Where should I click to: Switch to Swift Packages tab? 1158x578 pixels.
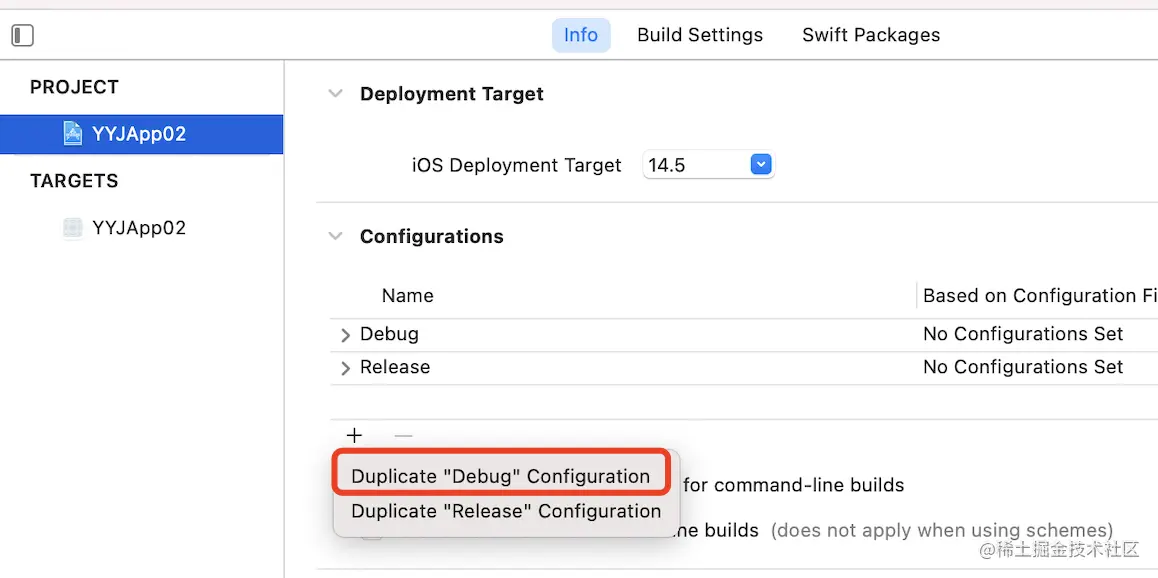click(x=871, y=35)
